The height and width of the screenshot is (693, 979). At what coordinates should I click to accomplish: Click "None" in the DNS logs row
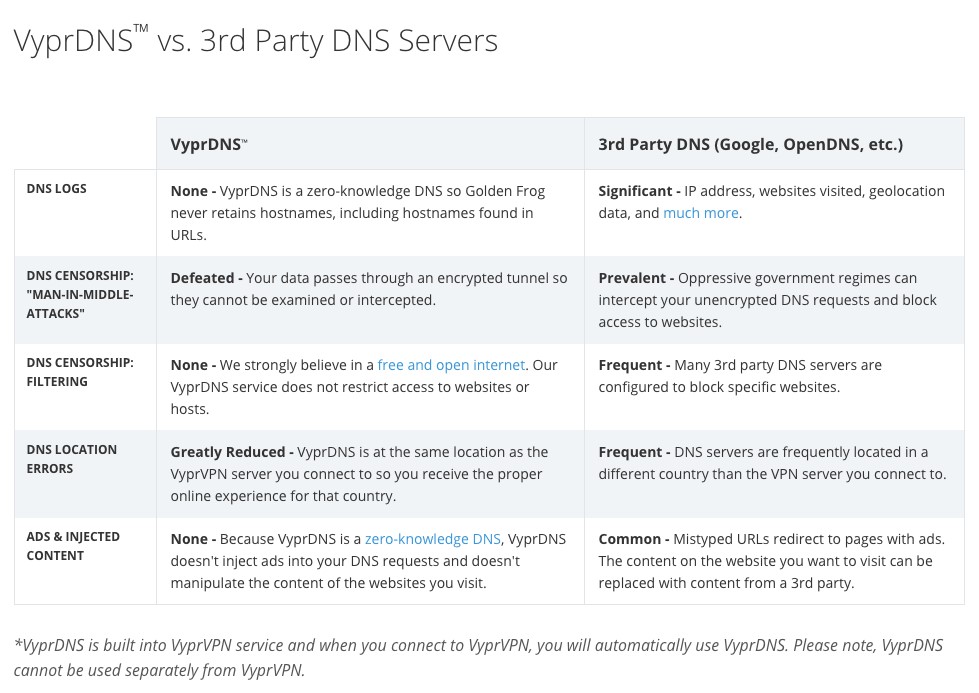click(x=189, y=191)
